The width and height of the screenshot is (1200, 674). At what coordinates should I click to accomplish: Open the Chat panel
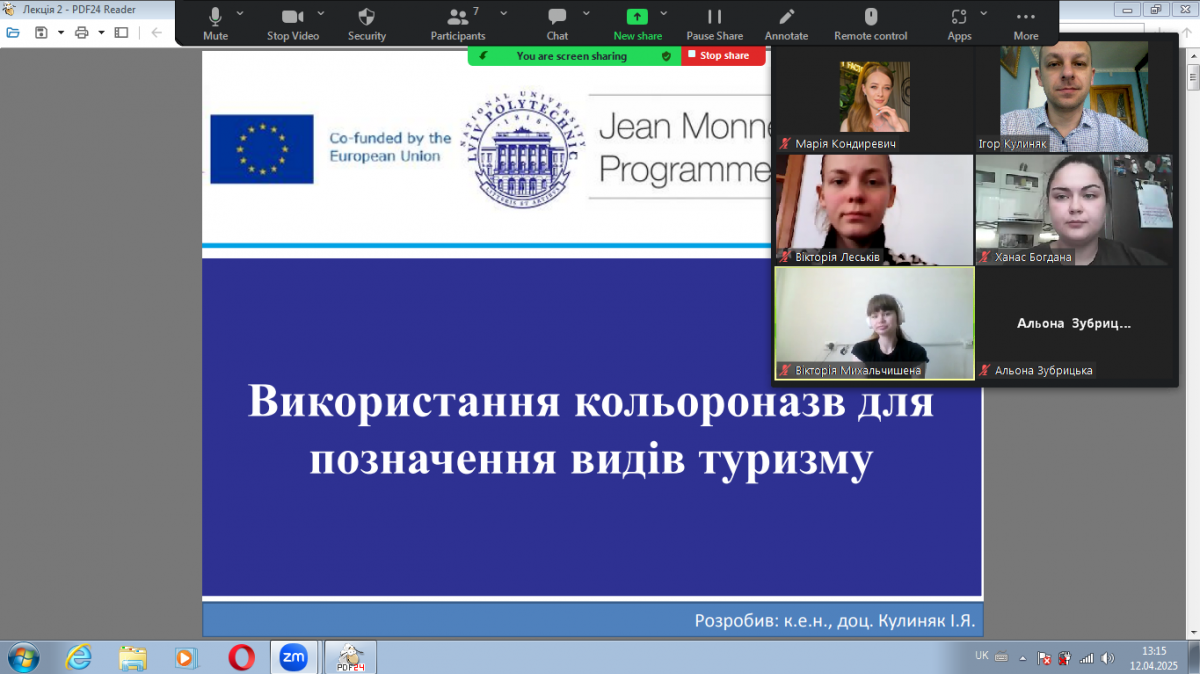pyautogui.click(x=557, y=17)
